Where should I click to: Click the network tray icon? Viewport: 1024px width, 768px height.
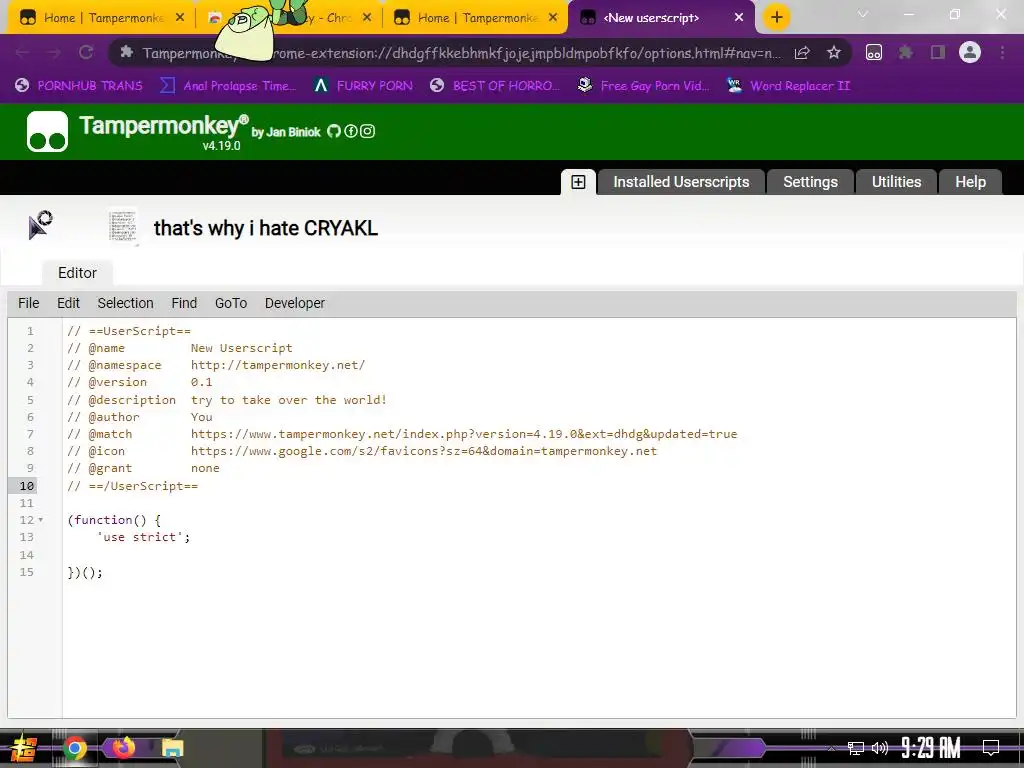pyautogui.click(x=856, y=748)
